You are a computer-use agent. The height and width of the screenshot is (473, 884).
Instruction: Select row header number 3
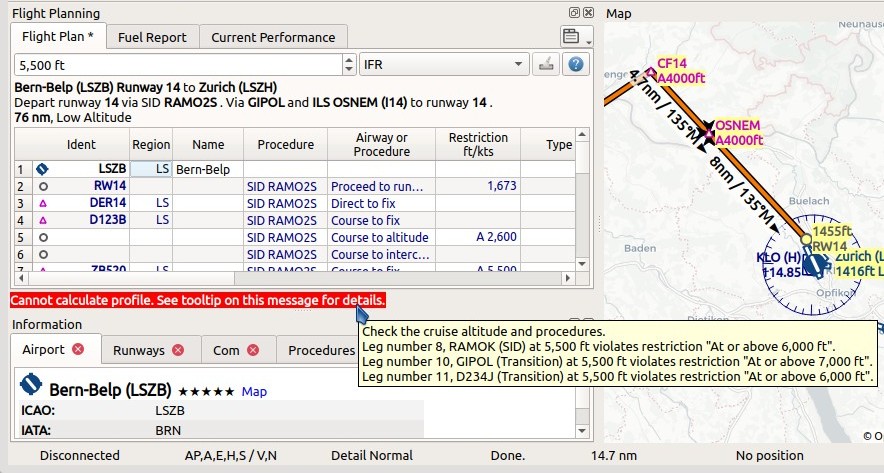tap(23, 204)
